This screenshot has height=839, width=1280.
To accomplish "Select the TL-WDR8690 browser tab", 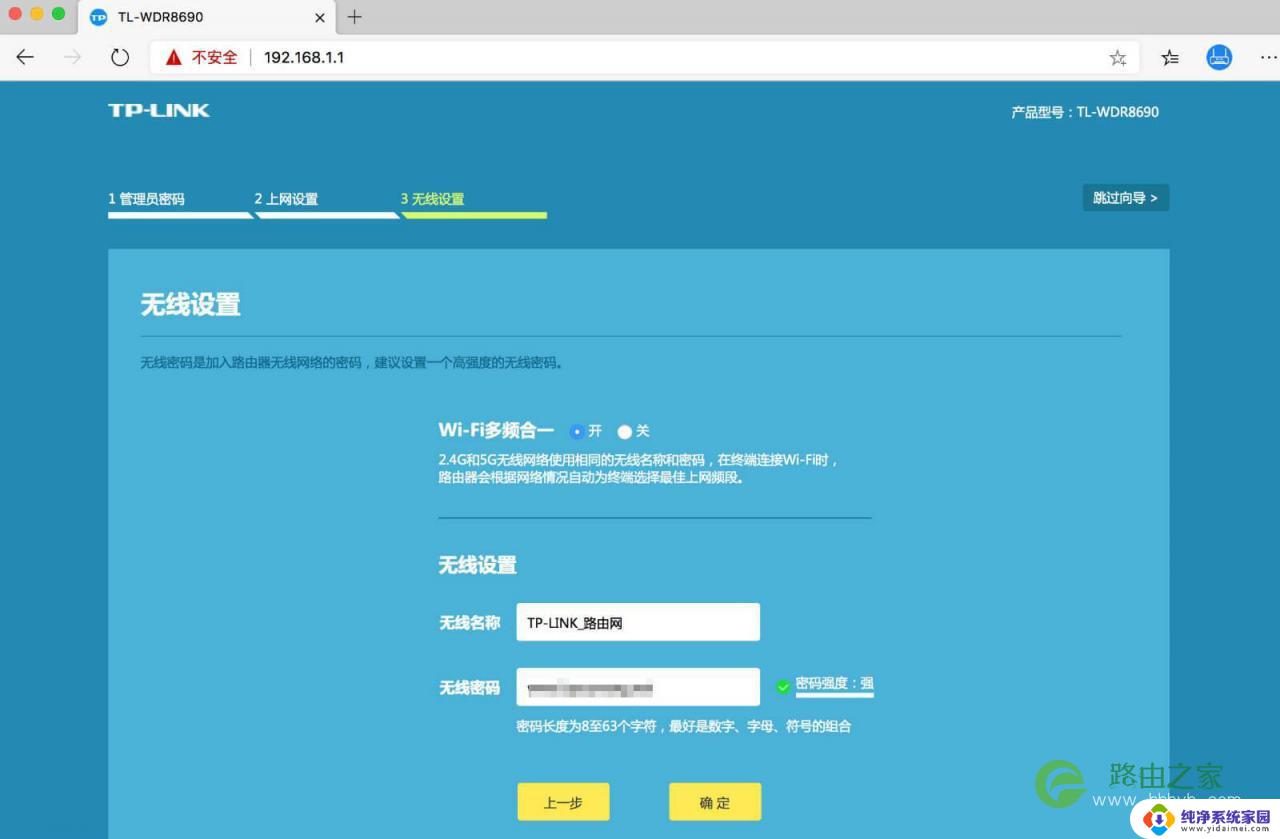I will pyautogui.click(x=206, y=18).
